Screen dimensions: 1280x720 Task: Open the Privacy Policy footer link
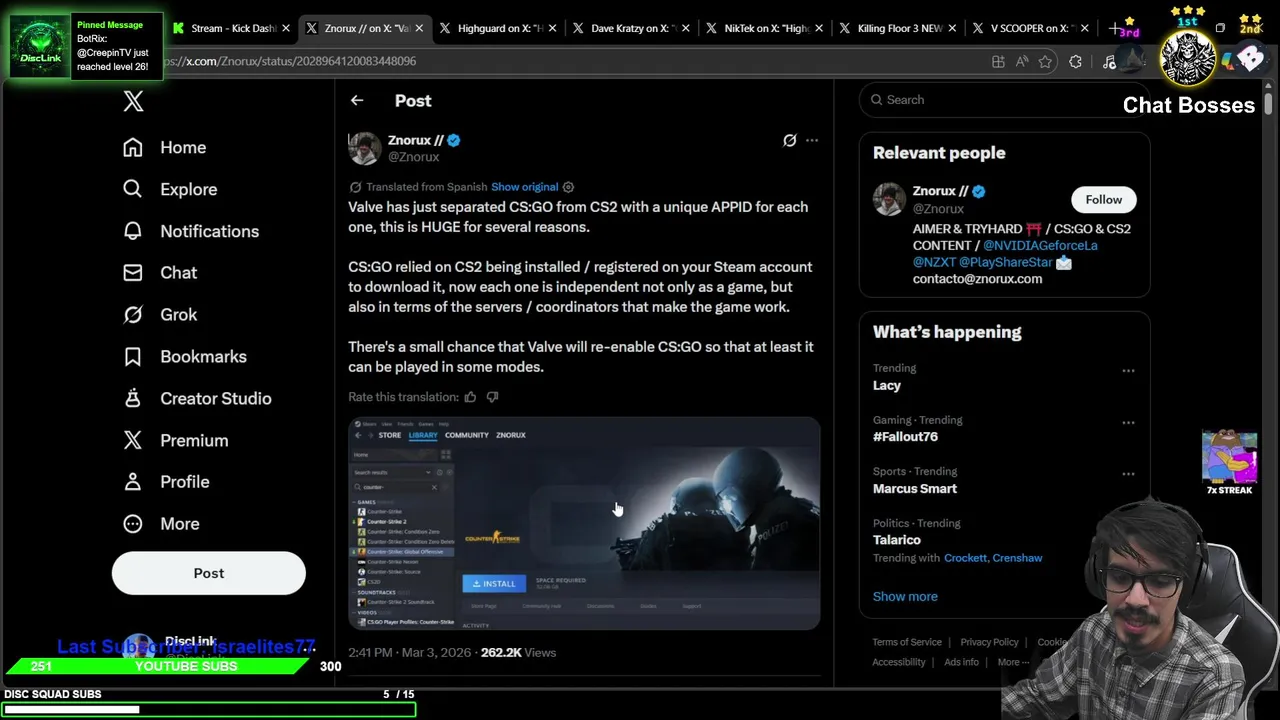pos(989,642)
